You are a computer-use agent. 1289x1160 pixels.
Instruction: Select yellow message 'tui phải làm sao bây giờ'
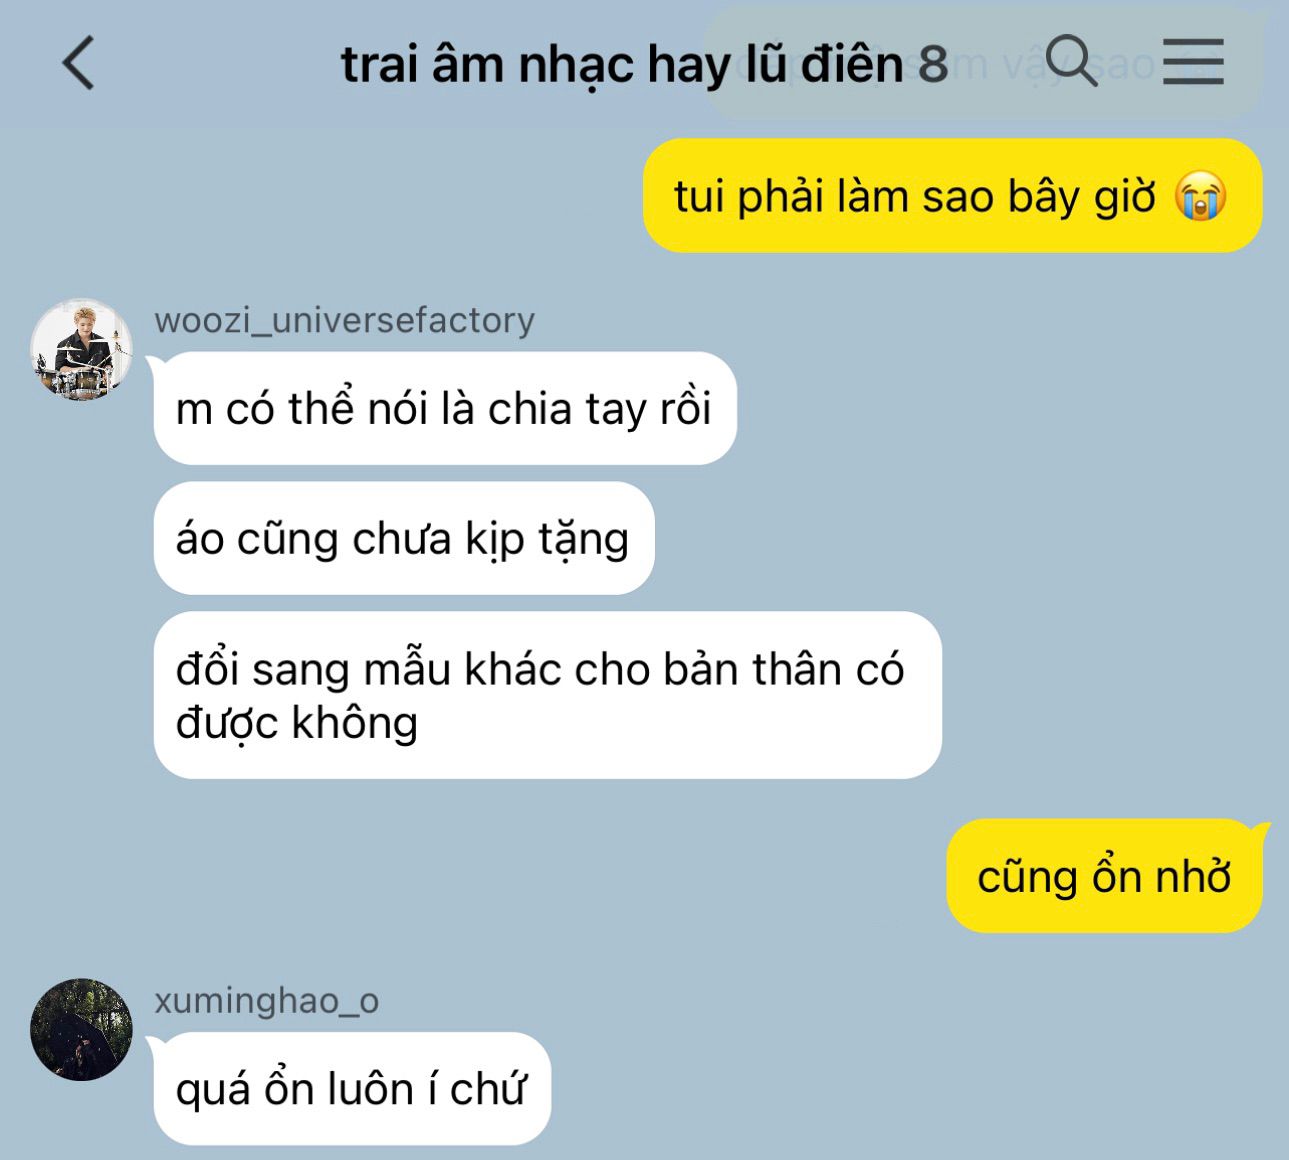coord(952,195)
